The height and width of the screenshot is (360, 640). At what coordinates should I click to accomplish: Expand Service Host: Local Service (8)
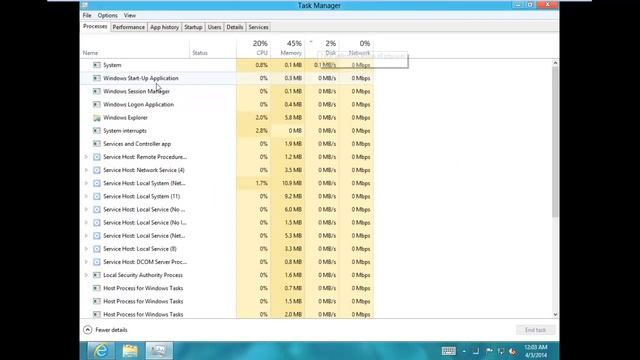tap(86, 249)
